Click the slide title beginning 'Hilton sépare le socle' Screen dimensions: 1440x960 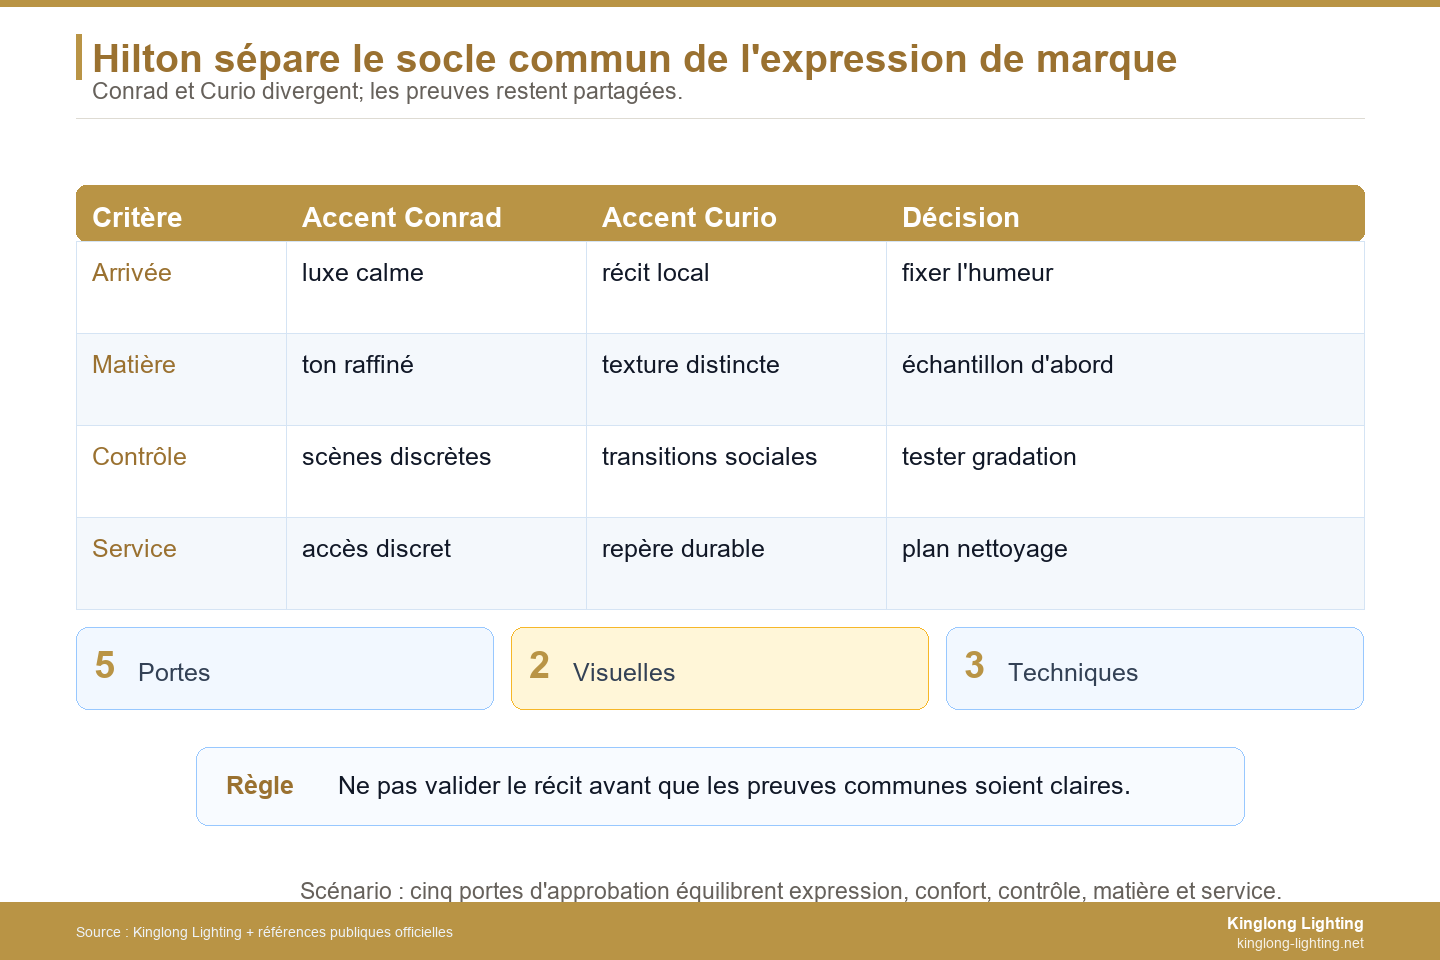pyautogui.click(x=634, y=59)
